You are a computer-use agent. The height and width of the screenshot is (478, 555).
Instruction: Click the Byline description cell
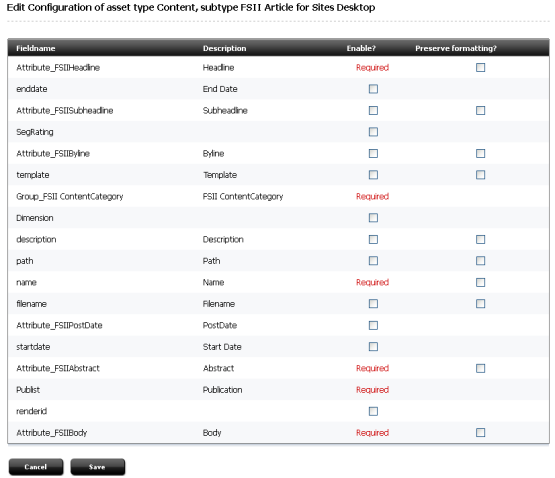213,153
